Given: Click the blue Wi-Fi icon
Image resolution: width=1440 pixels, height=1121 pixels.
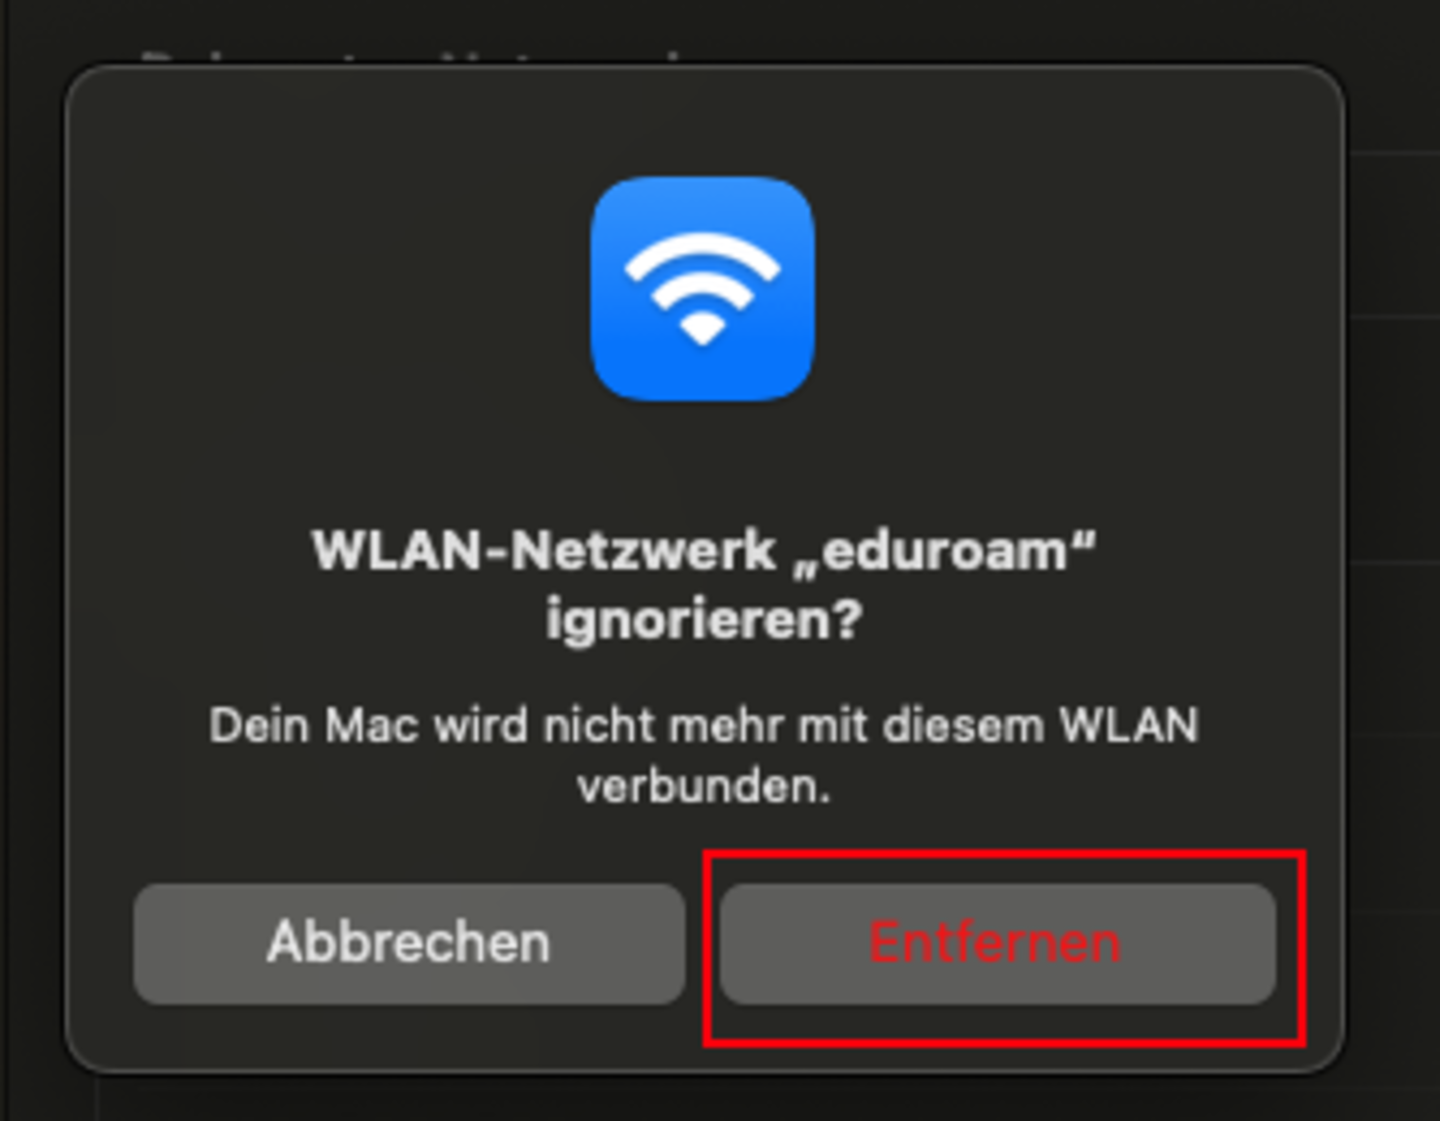Looking at the screenshot, I should (x=702, y=289).
